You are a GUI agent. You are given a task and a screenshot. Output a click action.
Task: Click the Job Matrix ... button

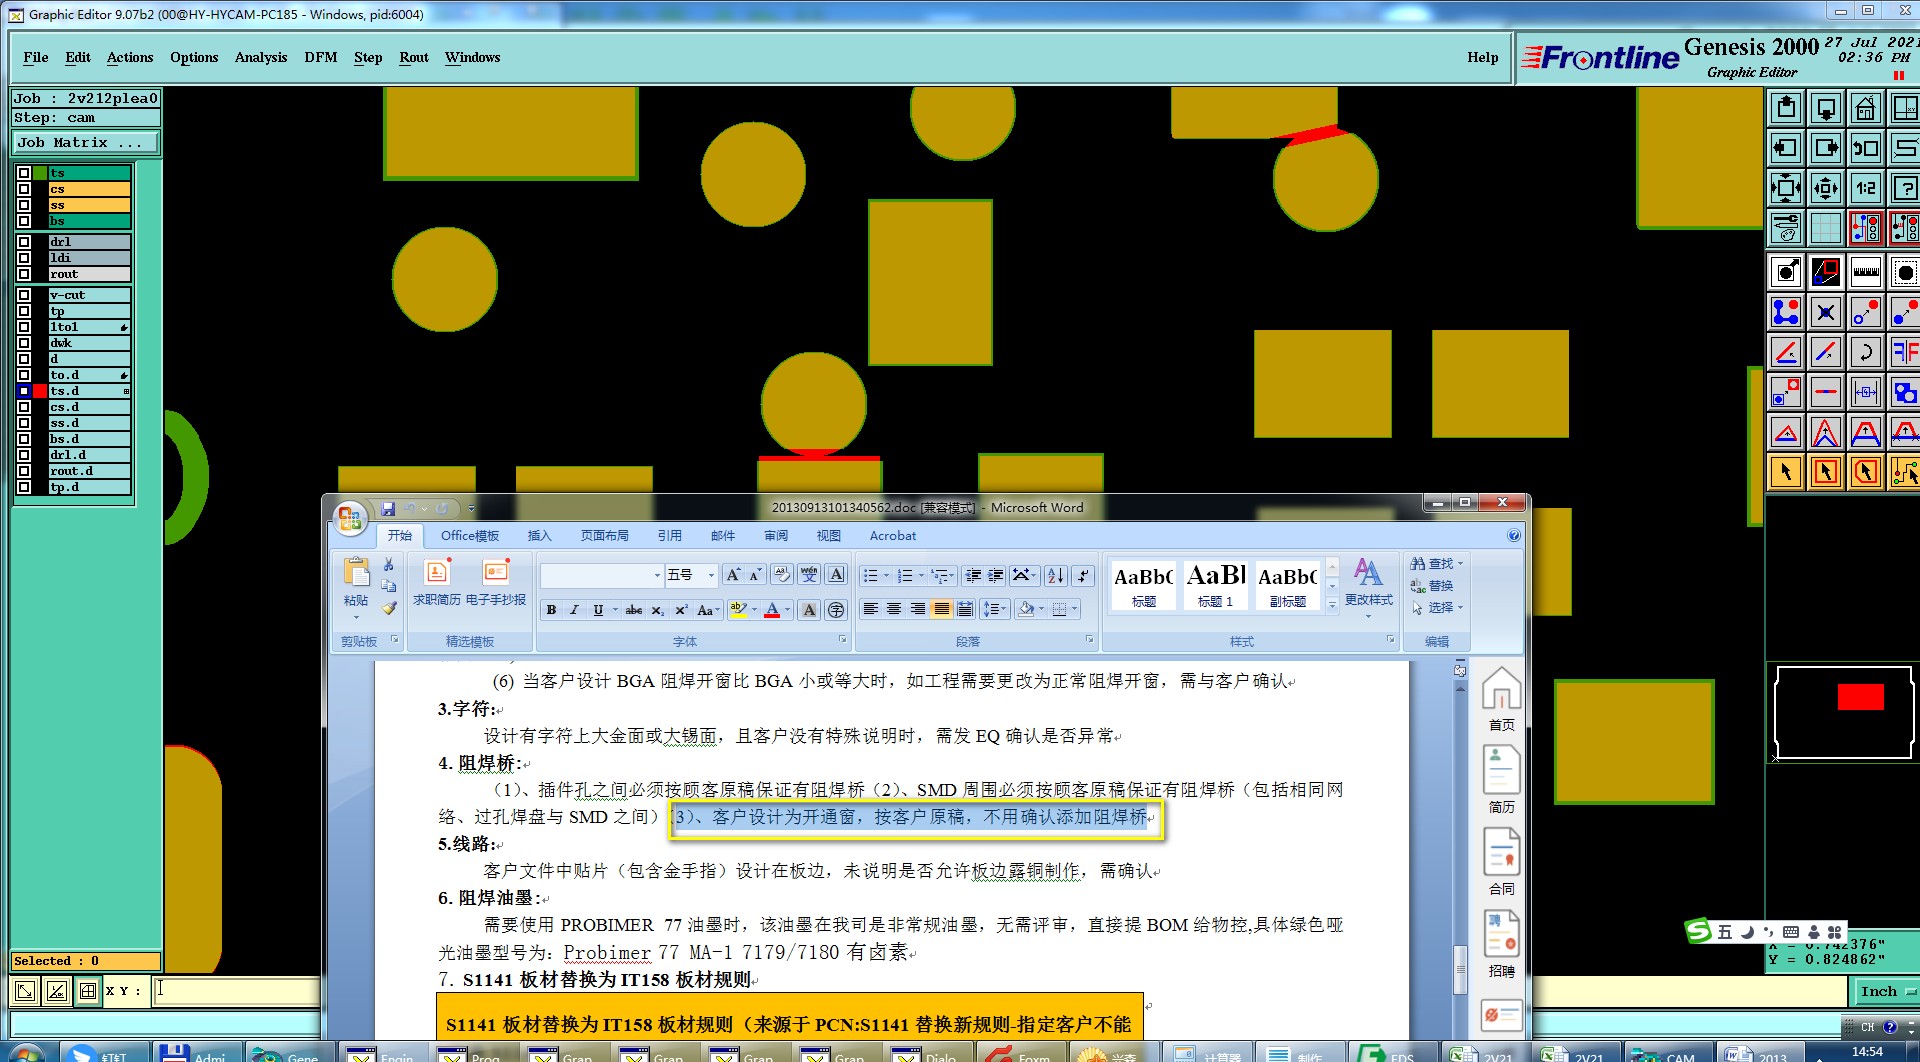[x=86, y=143]
